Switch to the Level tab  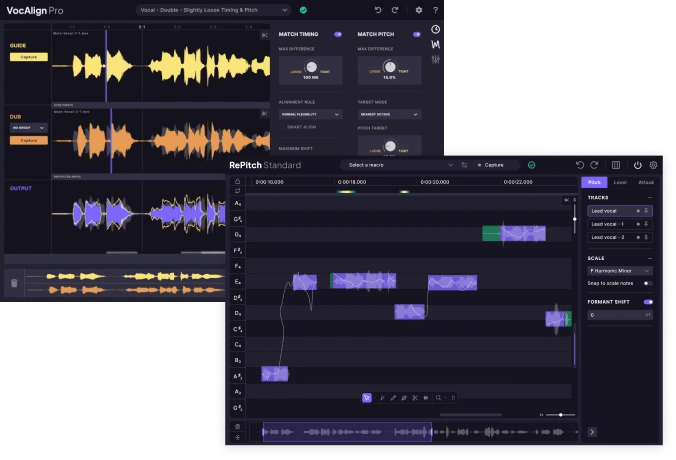[620, 182]
